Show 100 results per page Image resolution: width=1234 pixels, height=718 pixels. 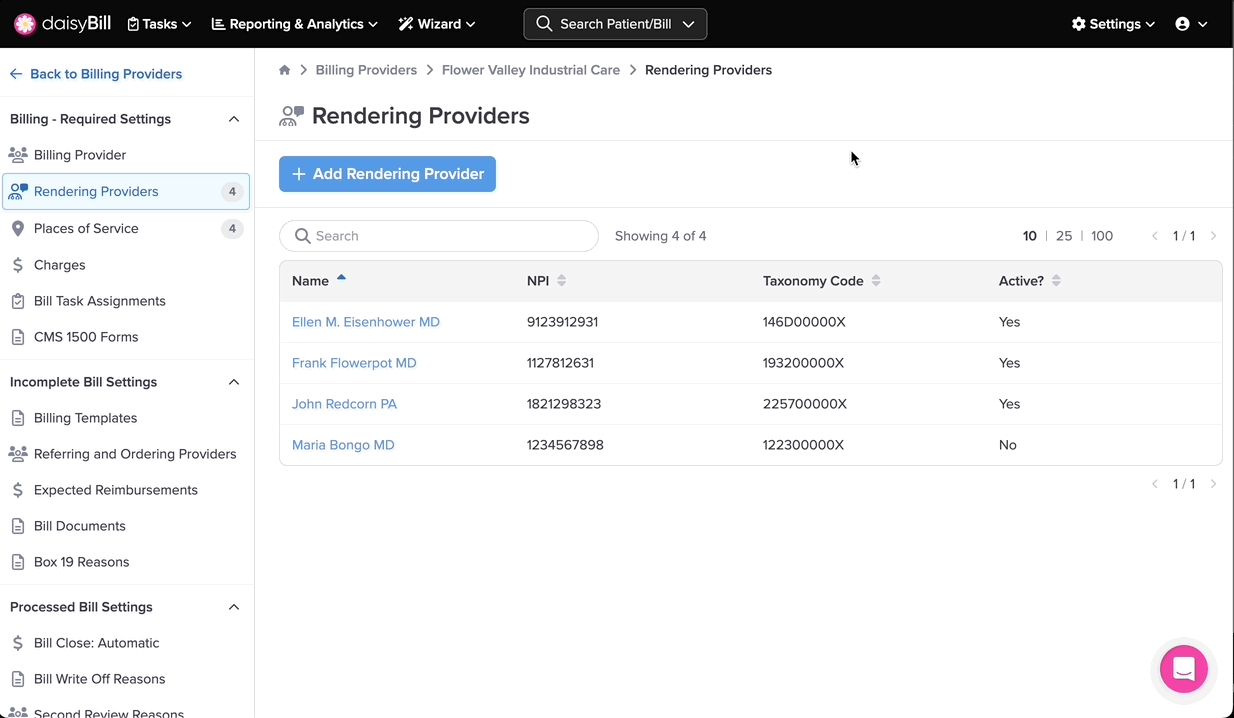pos(1102,236)
